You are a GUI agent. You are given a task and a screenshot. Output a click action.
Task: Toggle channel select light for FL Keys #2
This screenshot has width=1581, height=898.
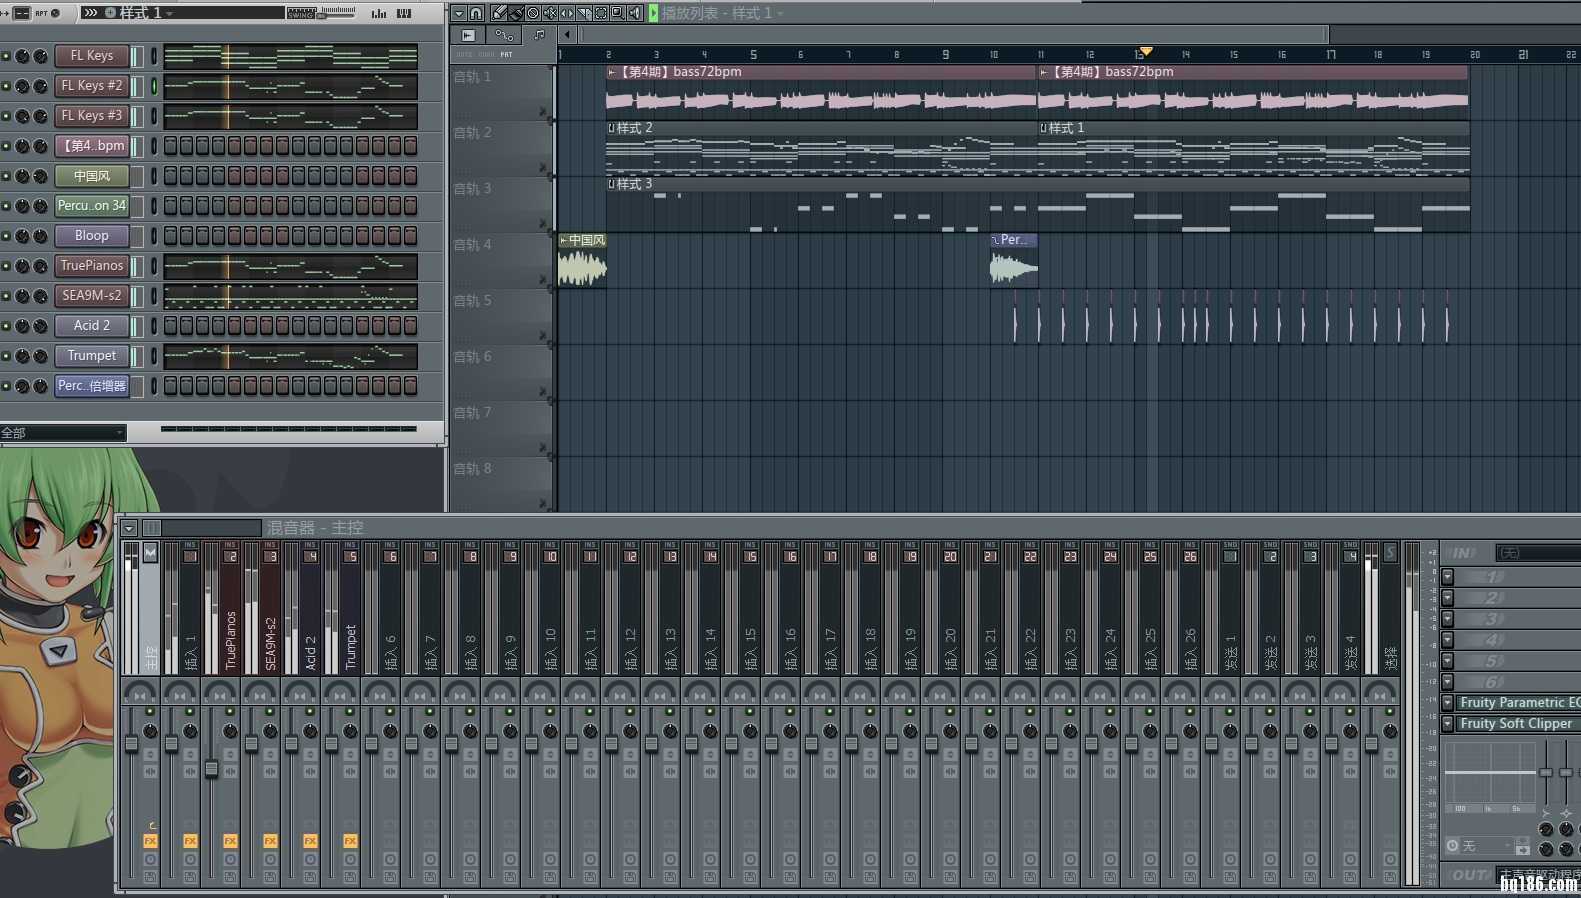(x=154, y=87)
